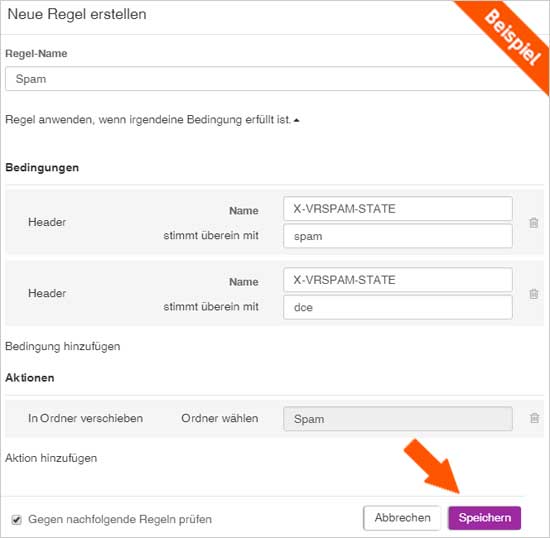Image resolution: width=550 pixels, height=538 pixels.
Task: Edit the match value field 'dce'
Action: (398, 308)
